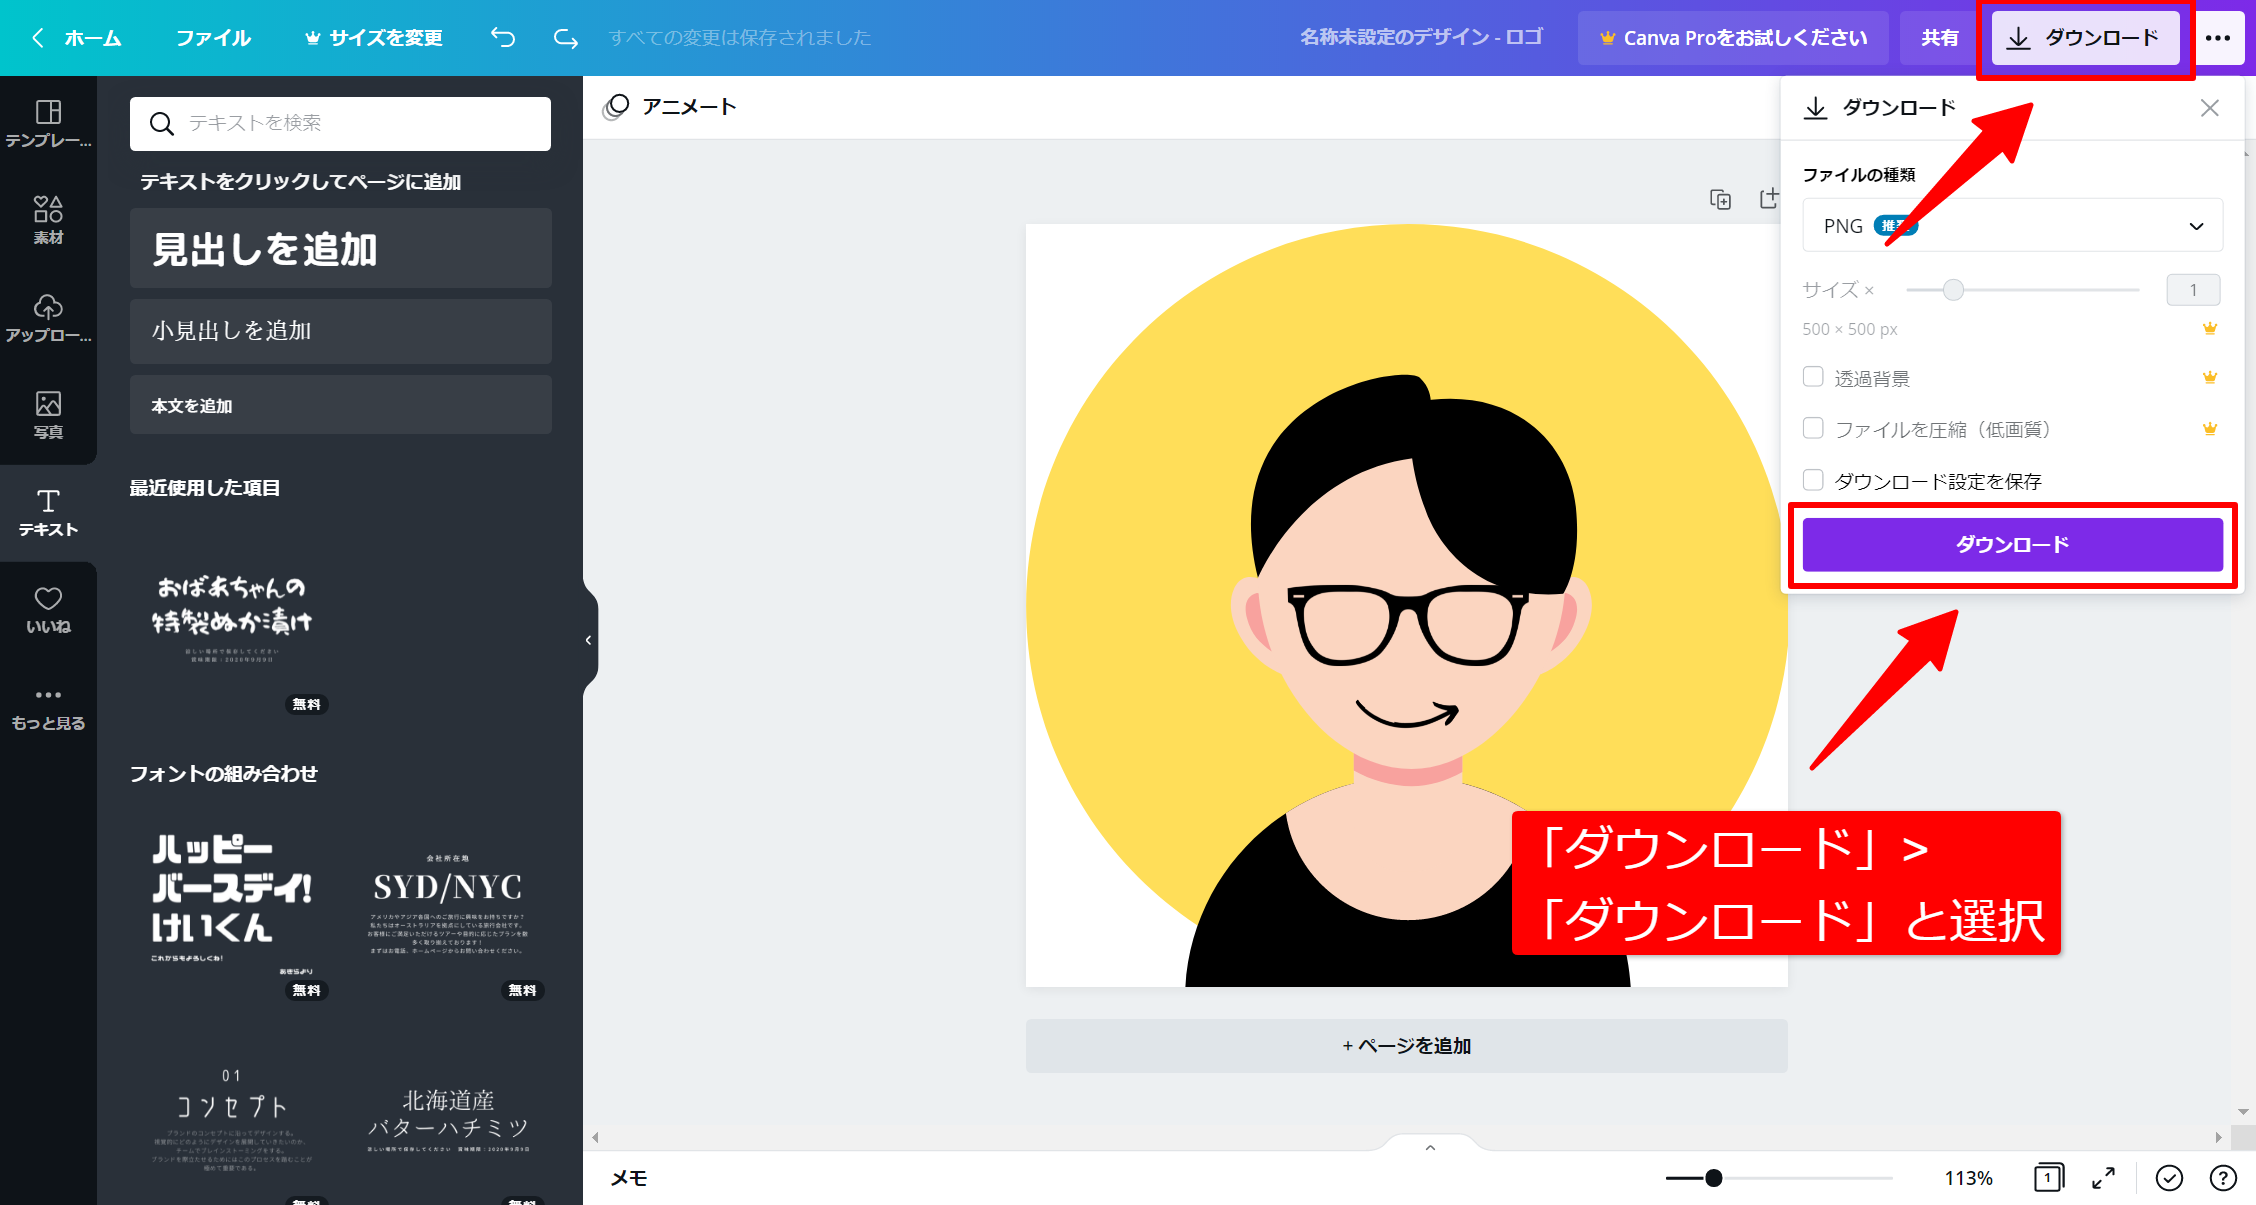Click the crown icon beside 透過背景

(2210, 377)
